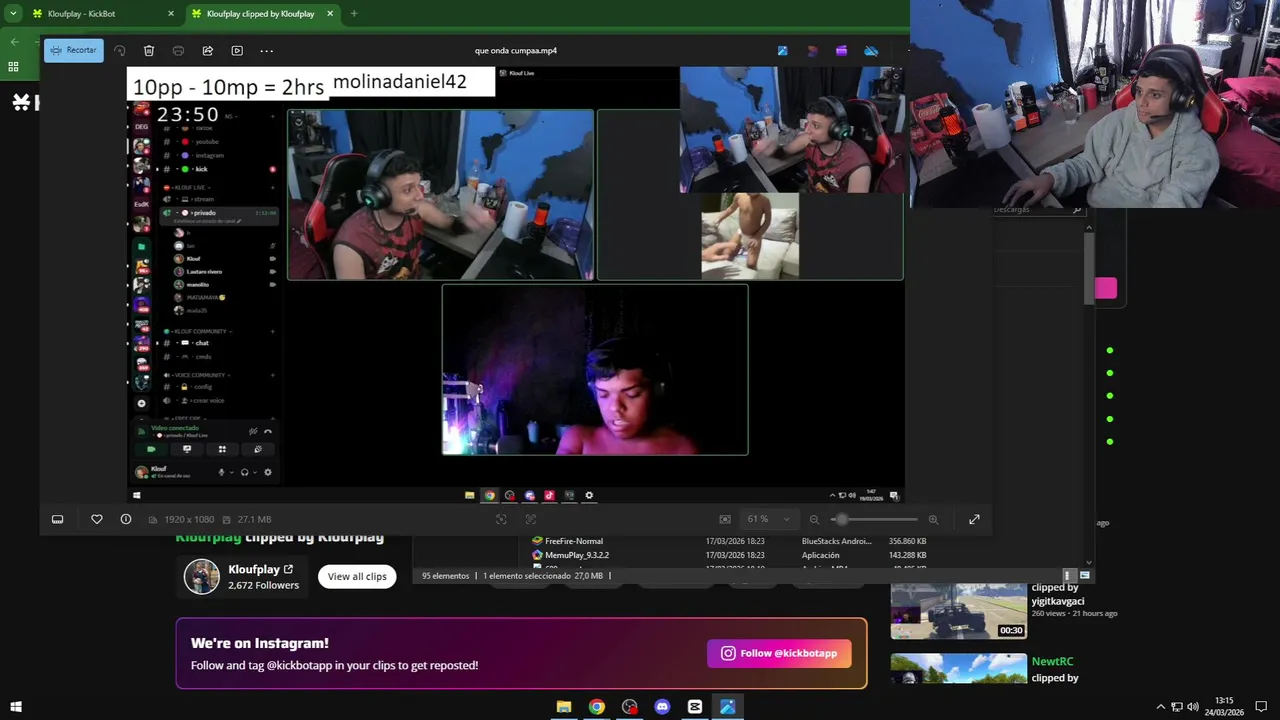Screen dimensions: 1280x720
Task: Open the NewtRC clip link
Action: (1052, 661)
